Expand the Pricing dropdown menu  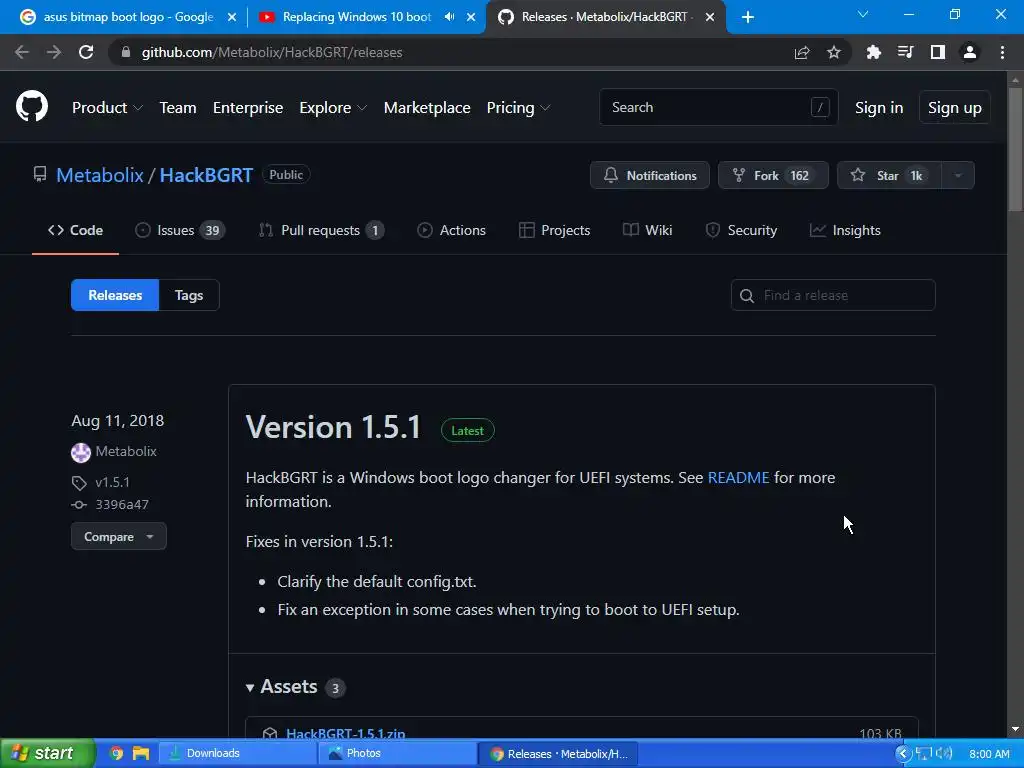tap(519, 108)
